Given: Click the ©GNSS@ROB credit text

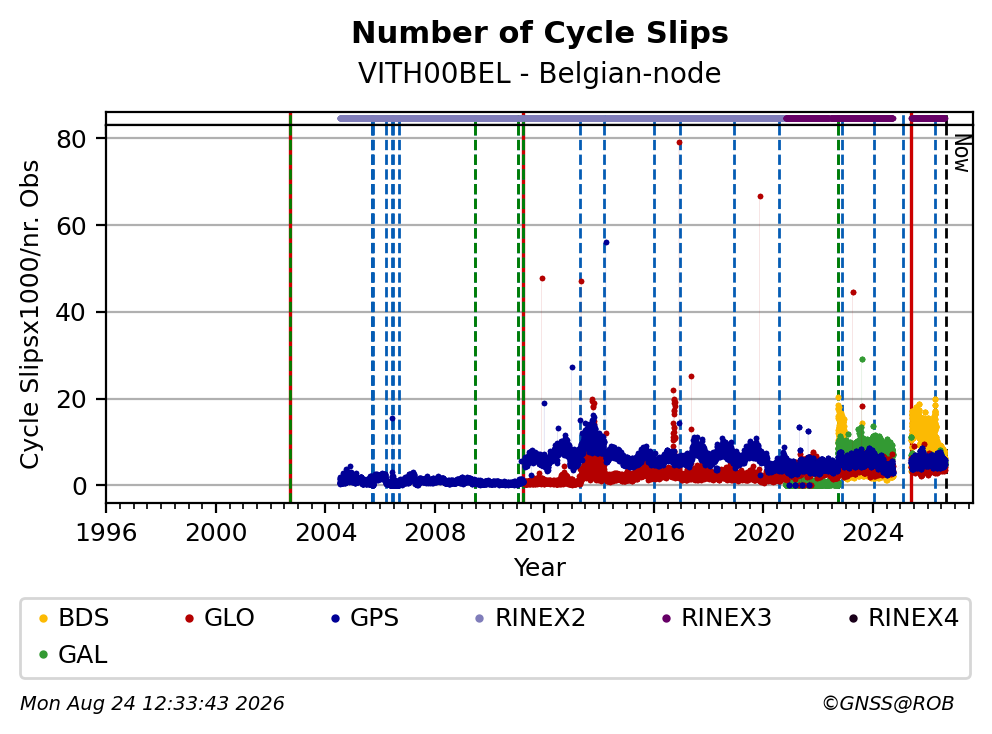Looking at the screenshot, I should click(x=888, y=703).
